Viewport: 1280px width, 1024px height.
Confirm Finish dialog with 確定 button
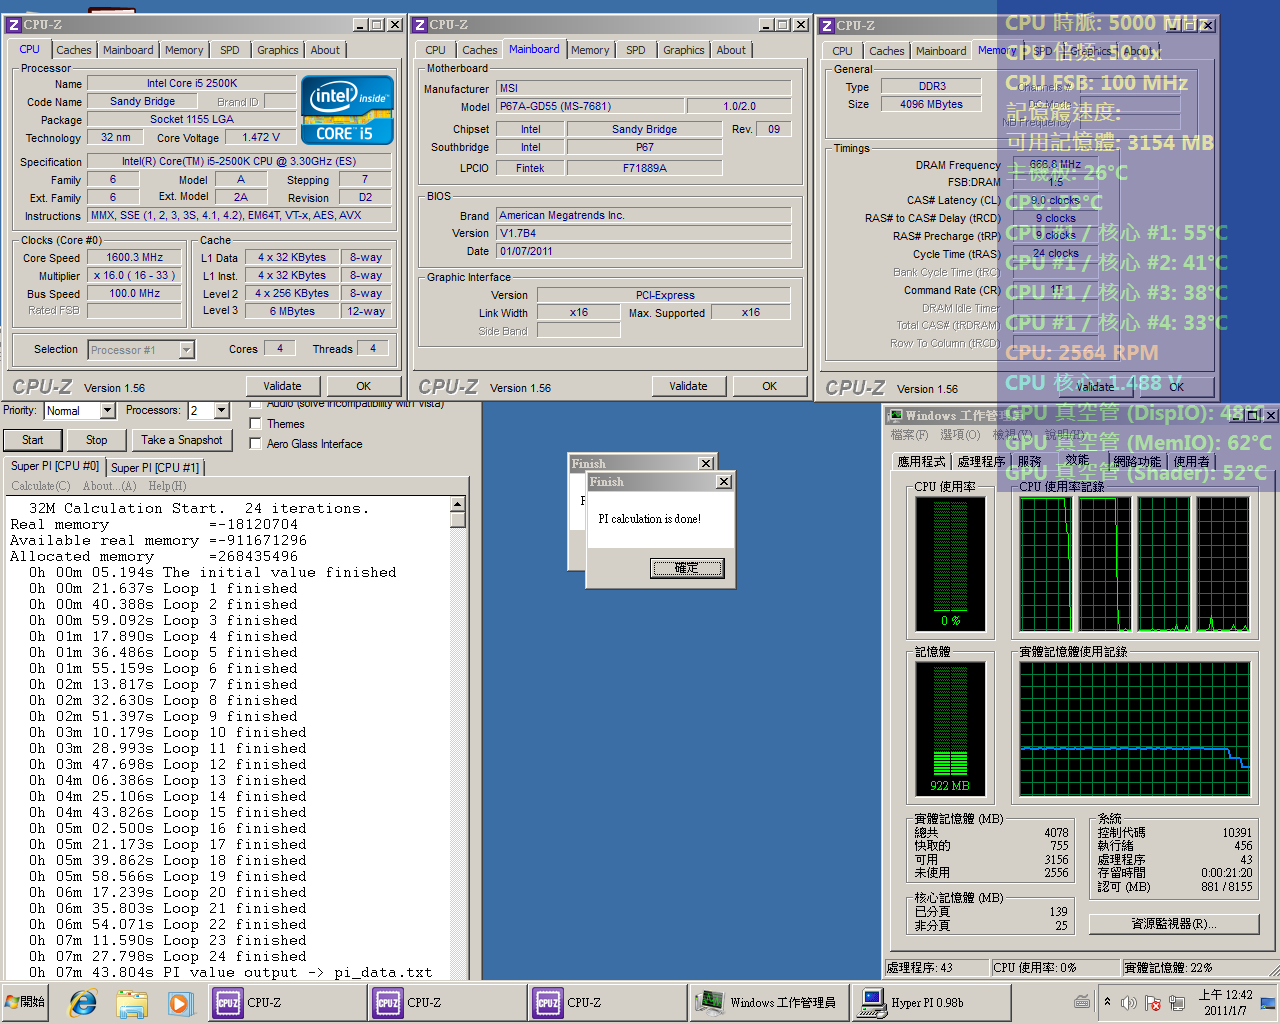click(687, 568)
